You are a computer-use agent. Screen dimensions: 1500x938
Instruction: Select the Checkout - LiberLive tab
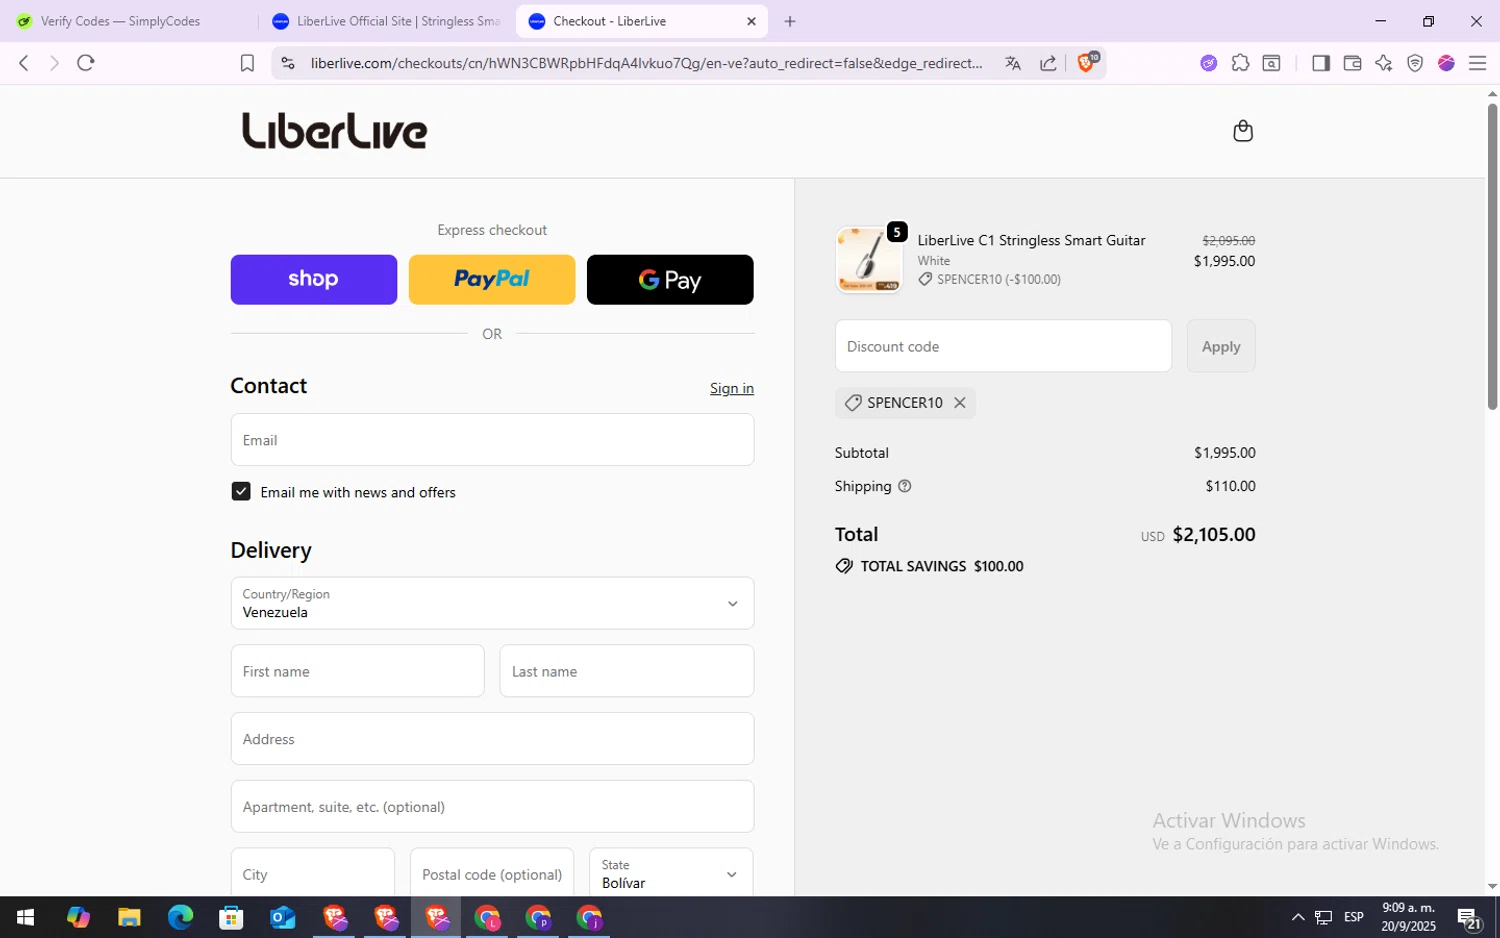pyautogui.click(x=640, y=21)
